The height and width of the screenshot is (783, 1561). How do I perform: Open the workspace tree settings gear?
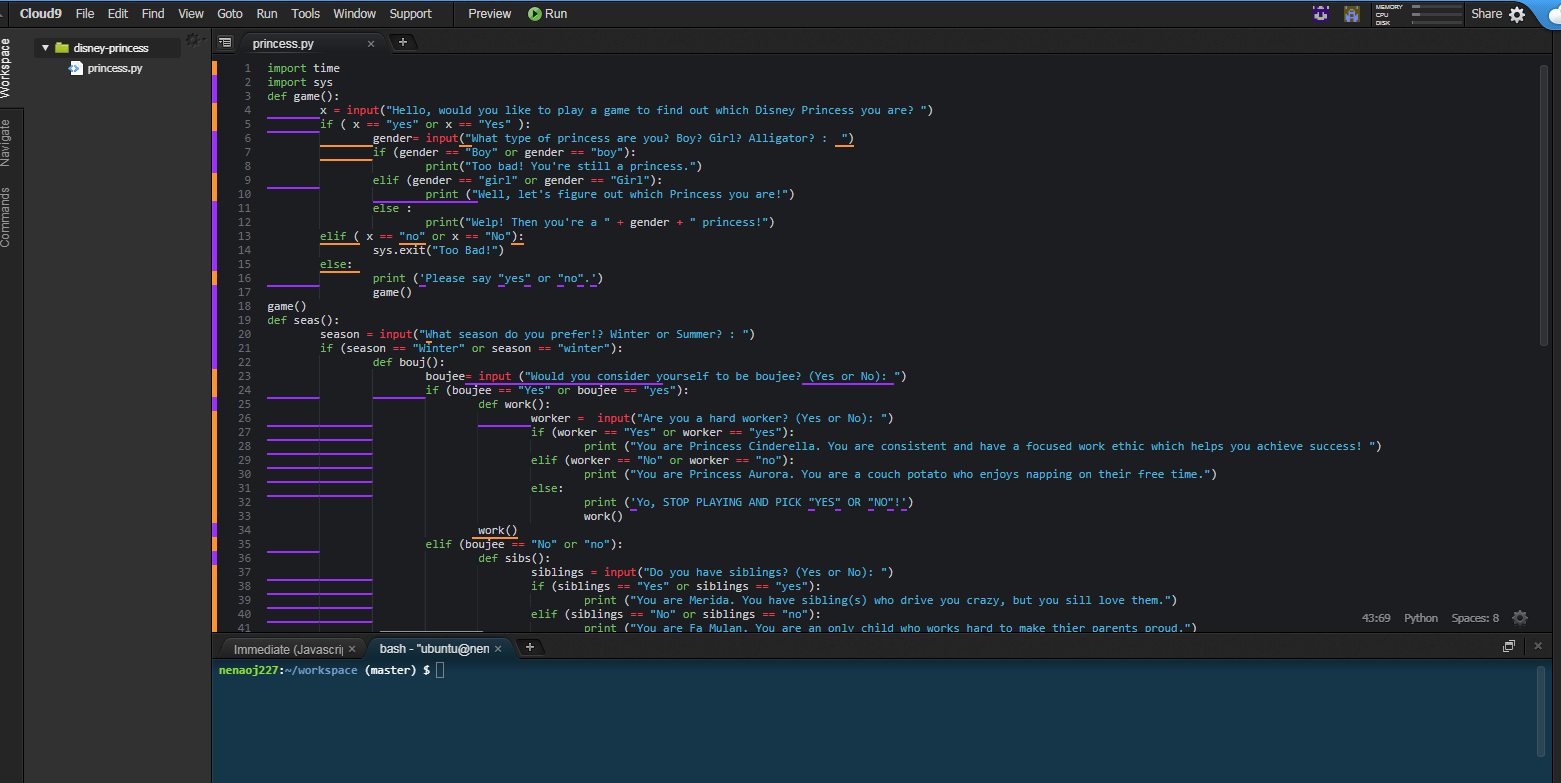click(x=193, y=39)
